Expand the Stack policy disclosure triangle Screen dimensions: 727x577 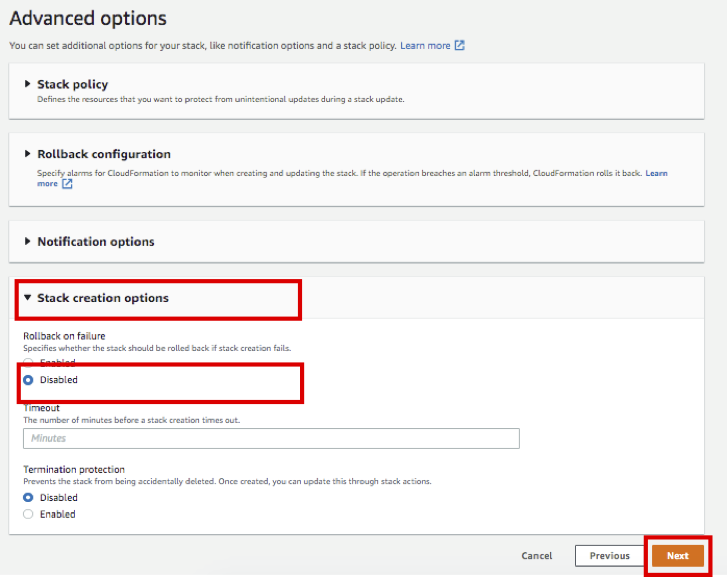point(28,84)
